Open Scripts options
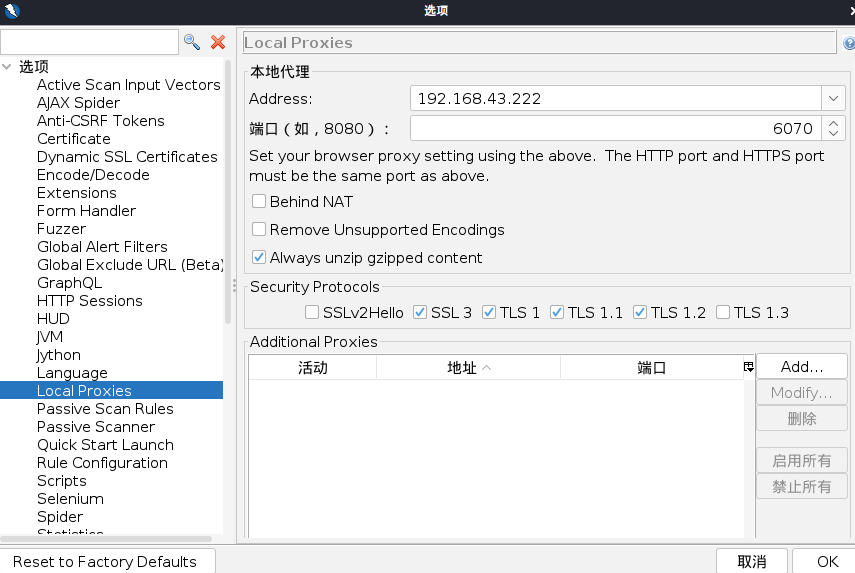This screenshot has width=855, height=573. pyautogui.click(x=62, y=480)
